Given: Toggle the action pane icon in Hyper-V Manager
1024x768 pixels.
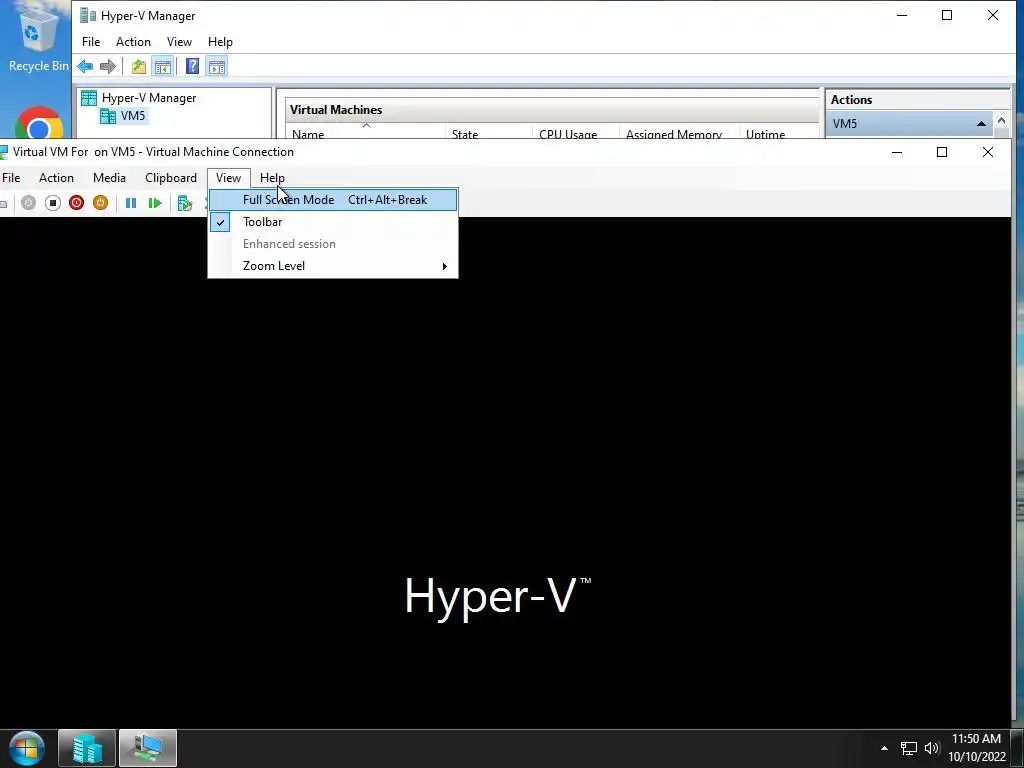Looking at the screenshot, I should tap(217, 66).
